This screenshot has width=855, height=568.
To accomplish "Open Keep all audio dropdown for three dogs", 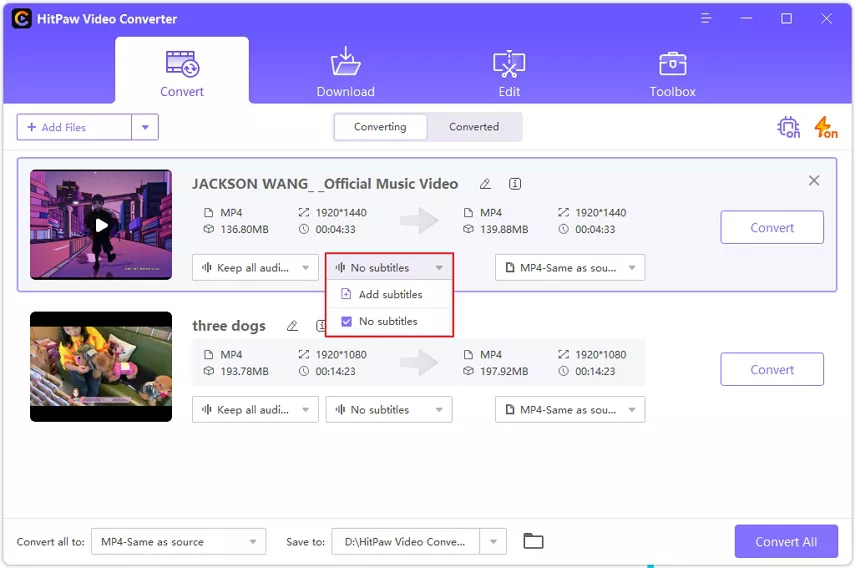I will pos(255,410).
